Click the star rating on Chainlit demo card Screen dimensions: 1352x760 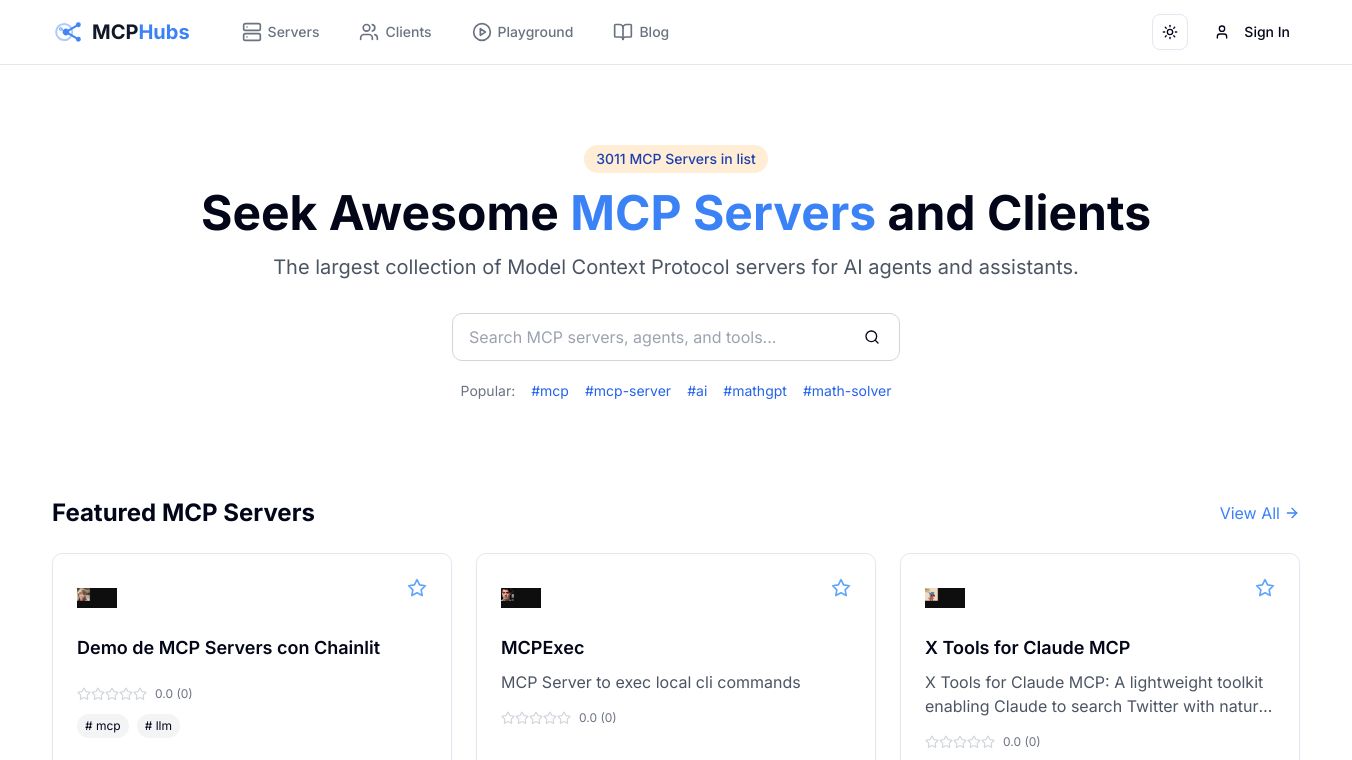pos(112,694)
